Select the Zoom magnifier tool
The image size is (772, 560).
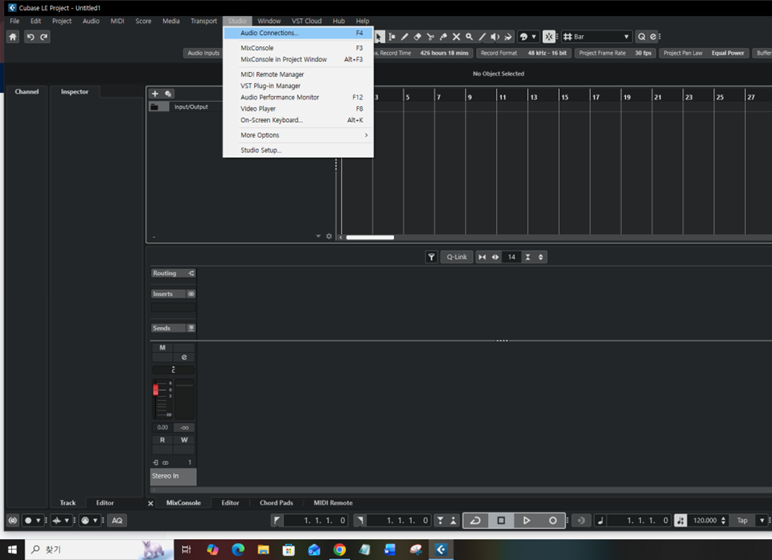click(x=469, y=37)
